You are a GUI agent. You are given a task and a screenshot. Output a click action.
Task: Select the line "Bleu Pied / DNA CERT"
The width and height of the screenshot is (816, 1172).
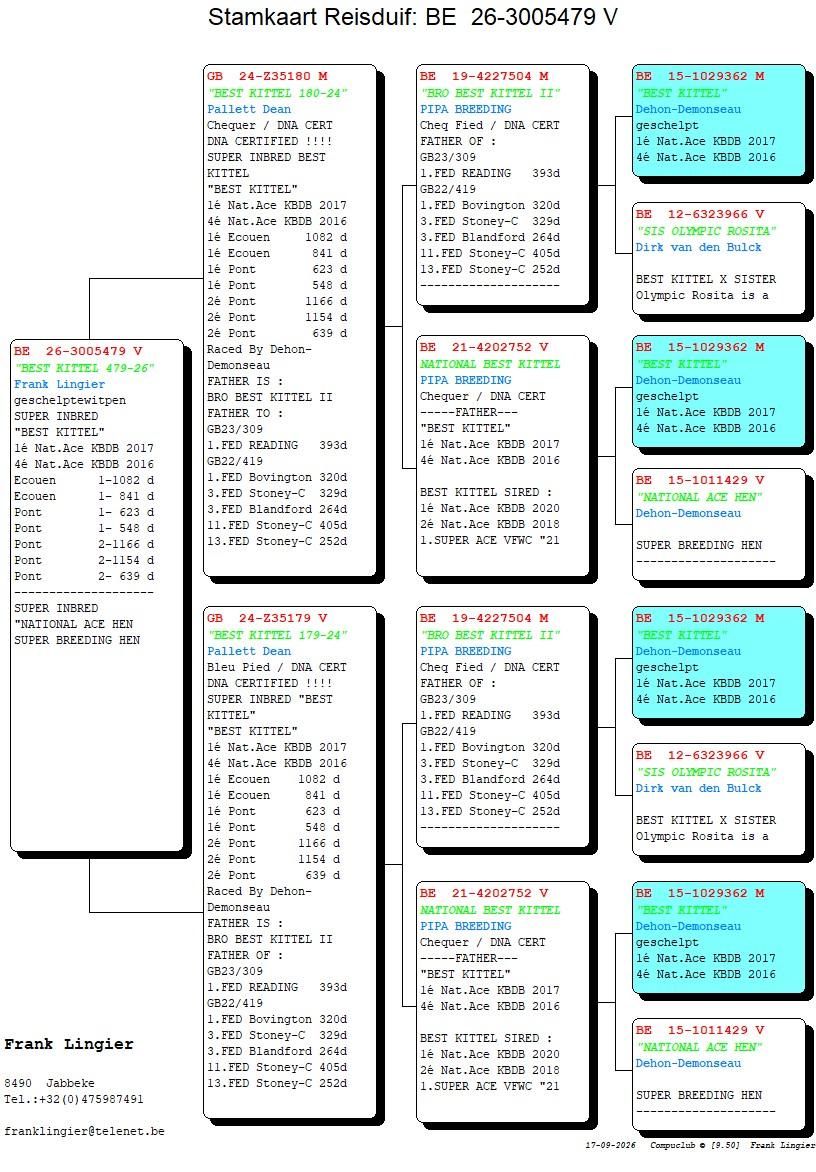pos(277,667)
